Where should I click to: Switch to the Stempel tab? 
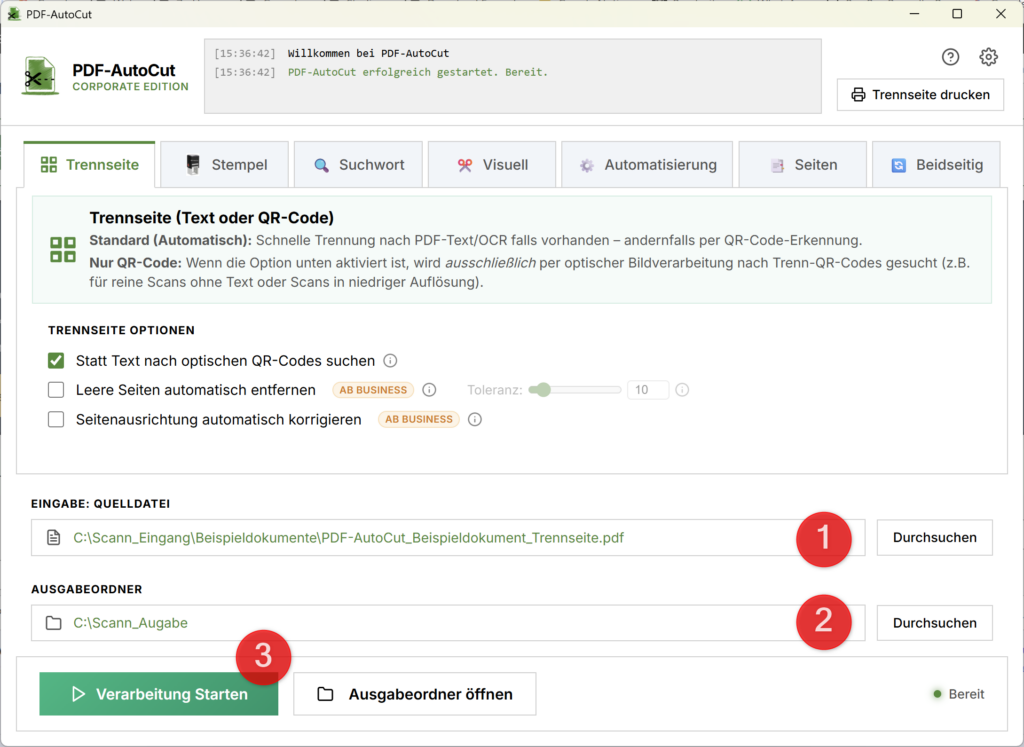tap(225, 165)
